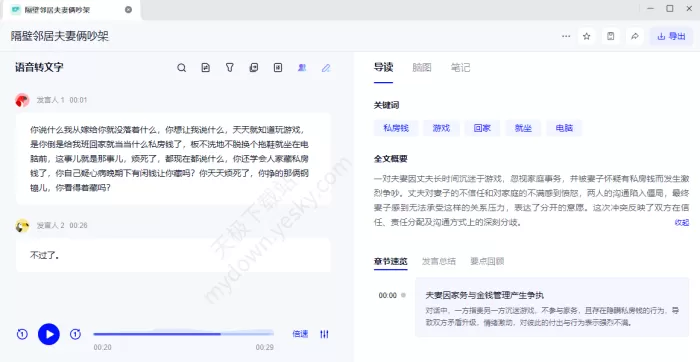The width and height of the screenshot is (700, 362).
Task: Click the filter funnel icon
Action: point(229,68)
